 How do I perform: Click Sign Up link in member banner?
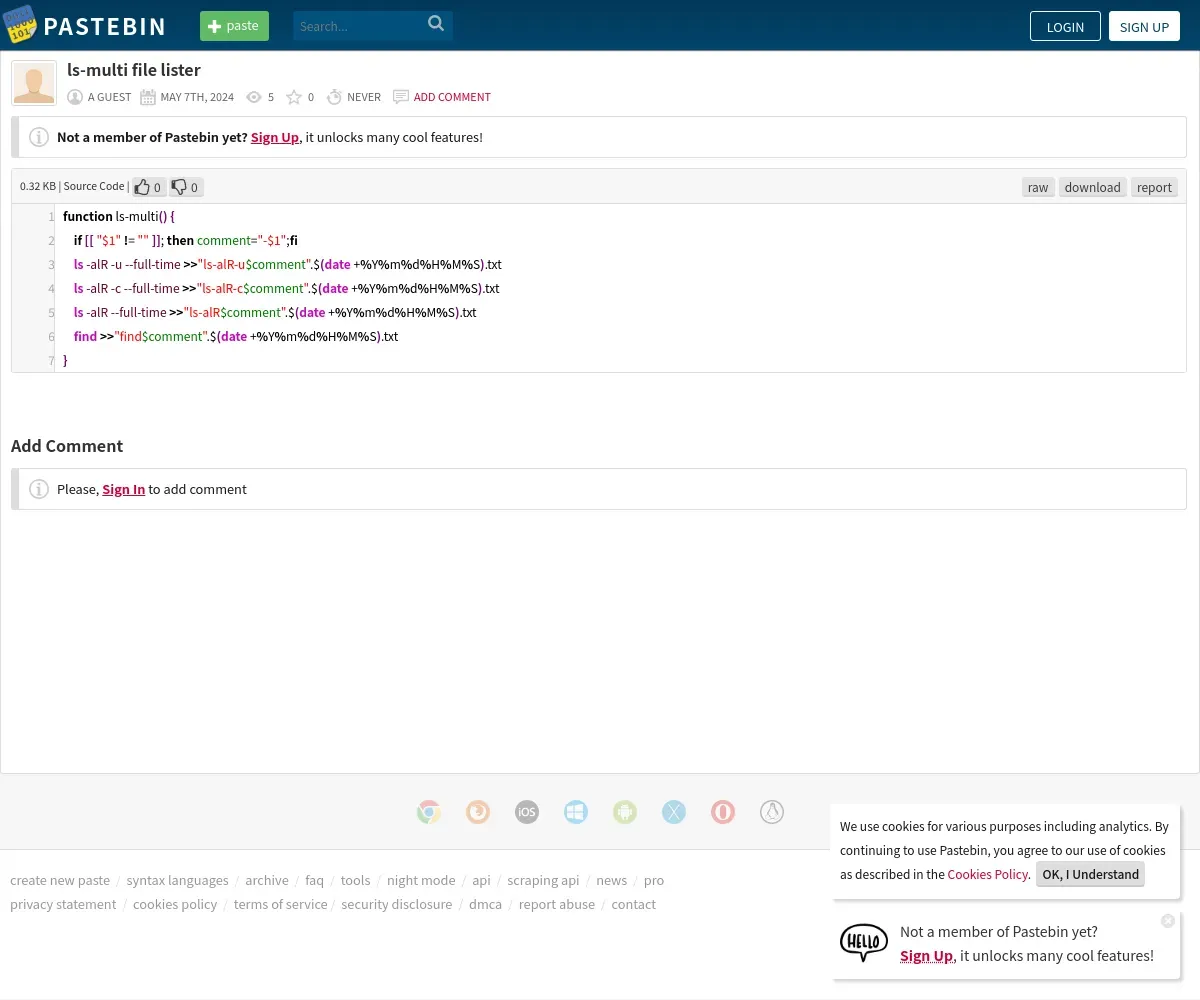click(275, 137)
